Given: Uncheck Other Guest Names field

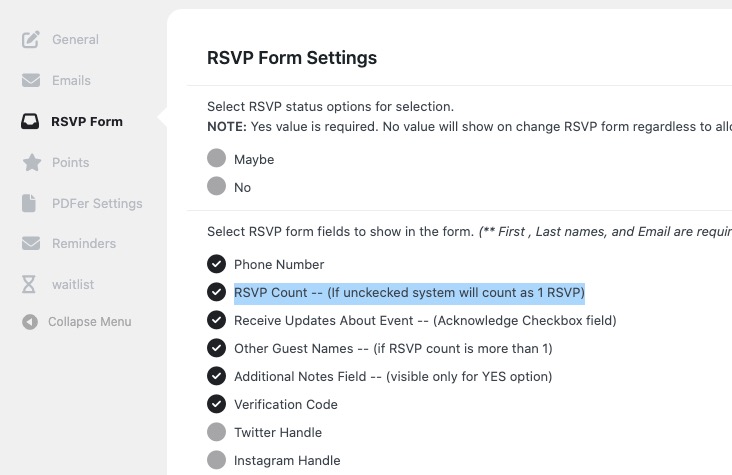Looking at the screenshot, I should 217,348.
